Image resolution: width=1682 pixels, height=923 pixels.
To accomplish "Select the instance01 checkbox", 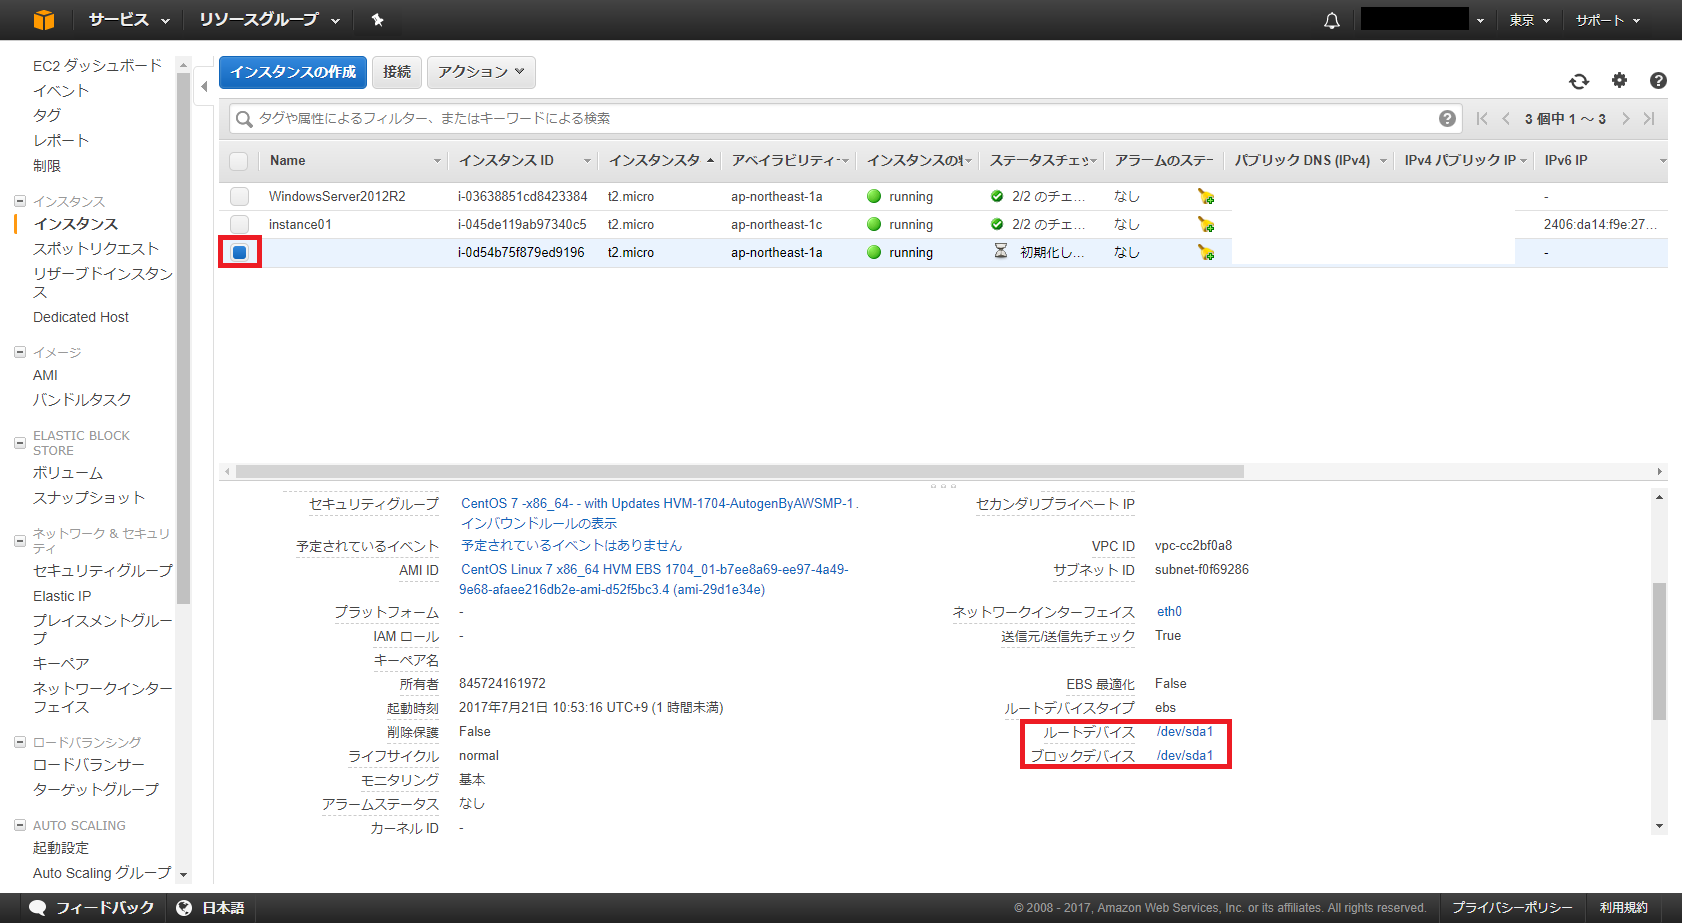I will [239, 224].
